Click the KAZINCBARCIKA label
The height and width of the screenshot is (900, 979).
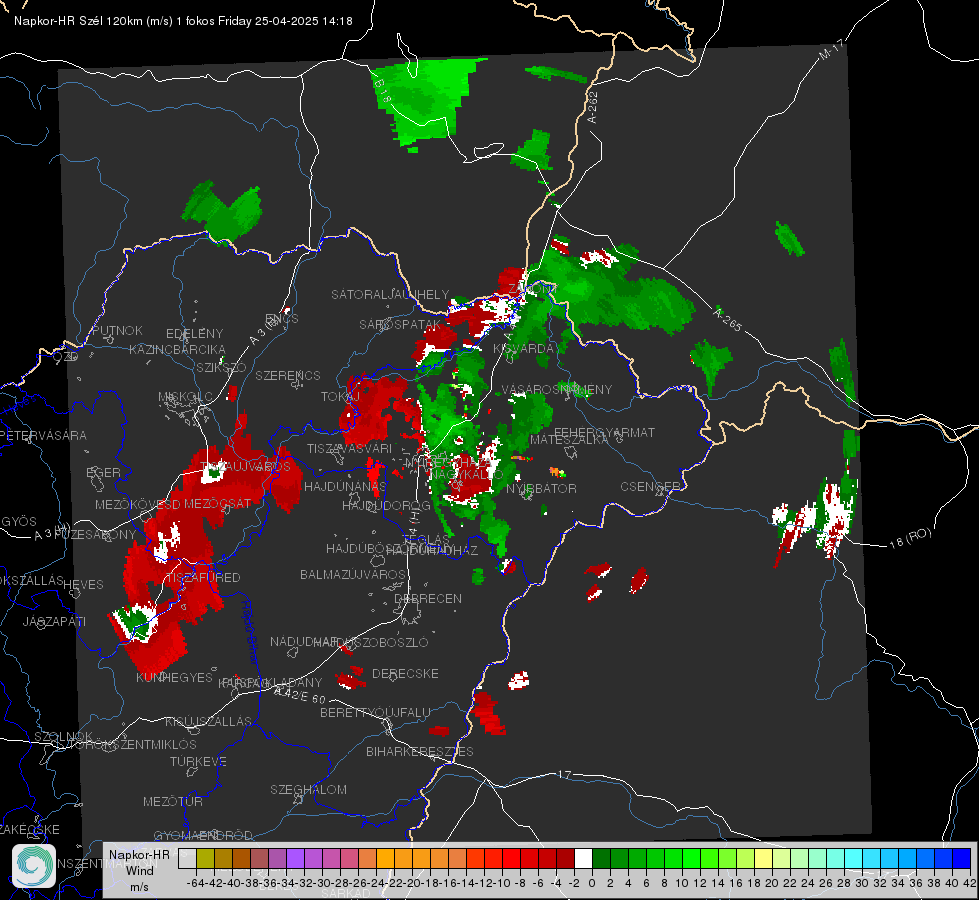[x=177, y=350]
